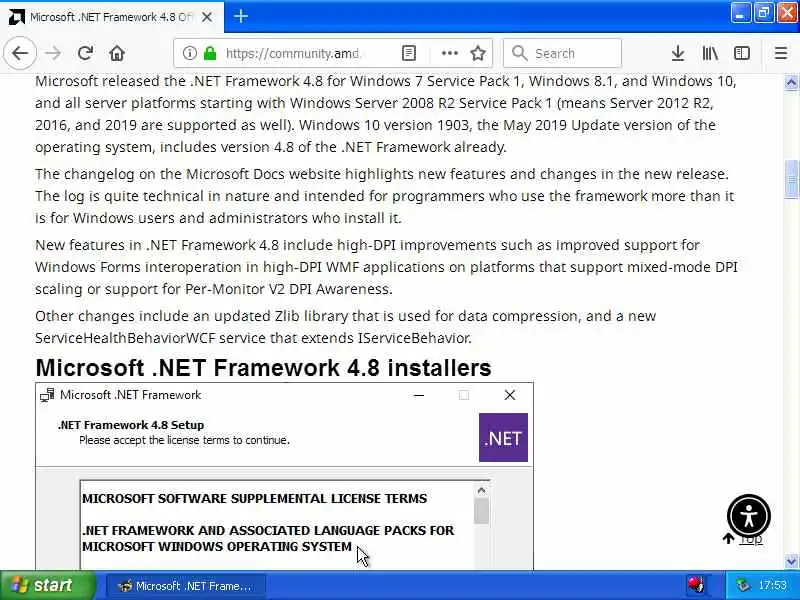The height and width of the screenshot is (600, 800).
Task: Open the accessibility widget button
Action: pyautogui.click(x=748, y=516)
